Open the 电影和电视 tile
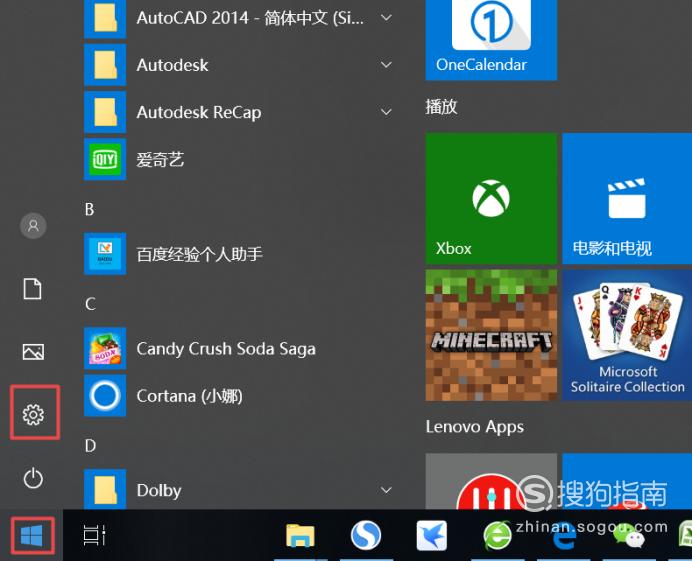692x561 pixels. (627, 199)
